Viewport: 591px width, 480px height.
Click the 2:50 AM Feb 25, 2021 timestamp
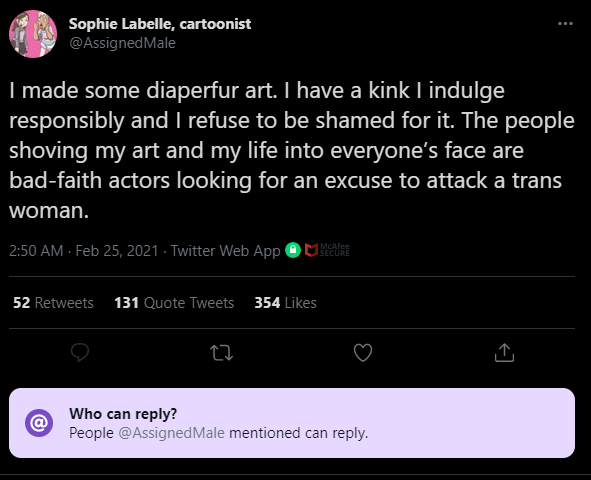(x=84, y=251)
